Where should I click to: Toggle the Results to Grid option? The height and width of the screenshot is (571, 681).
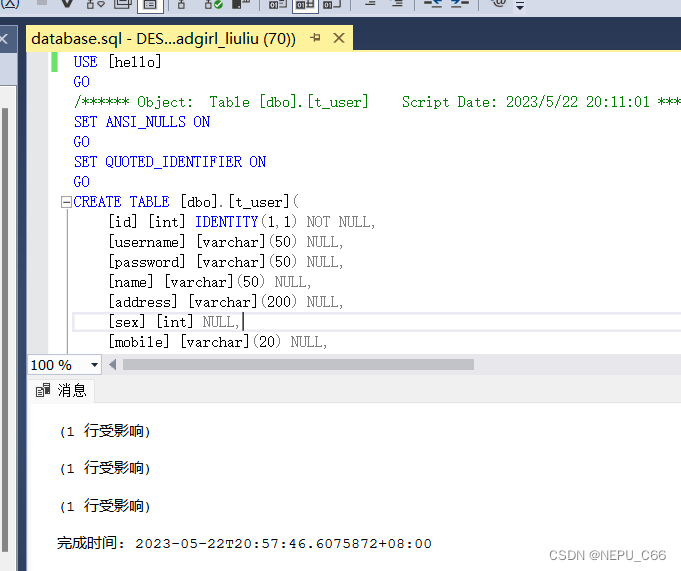coord(306,4)
